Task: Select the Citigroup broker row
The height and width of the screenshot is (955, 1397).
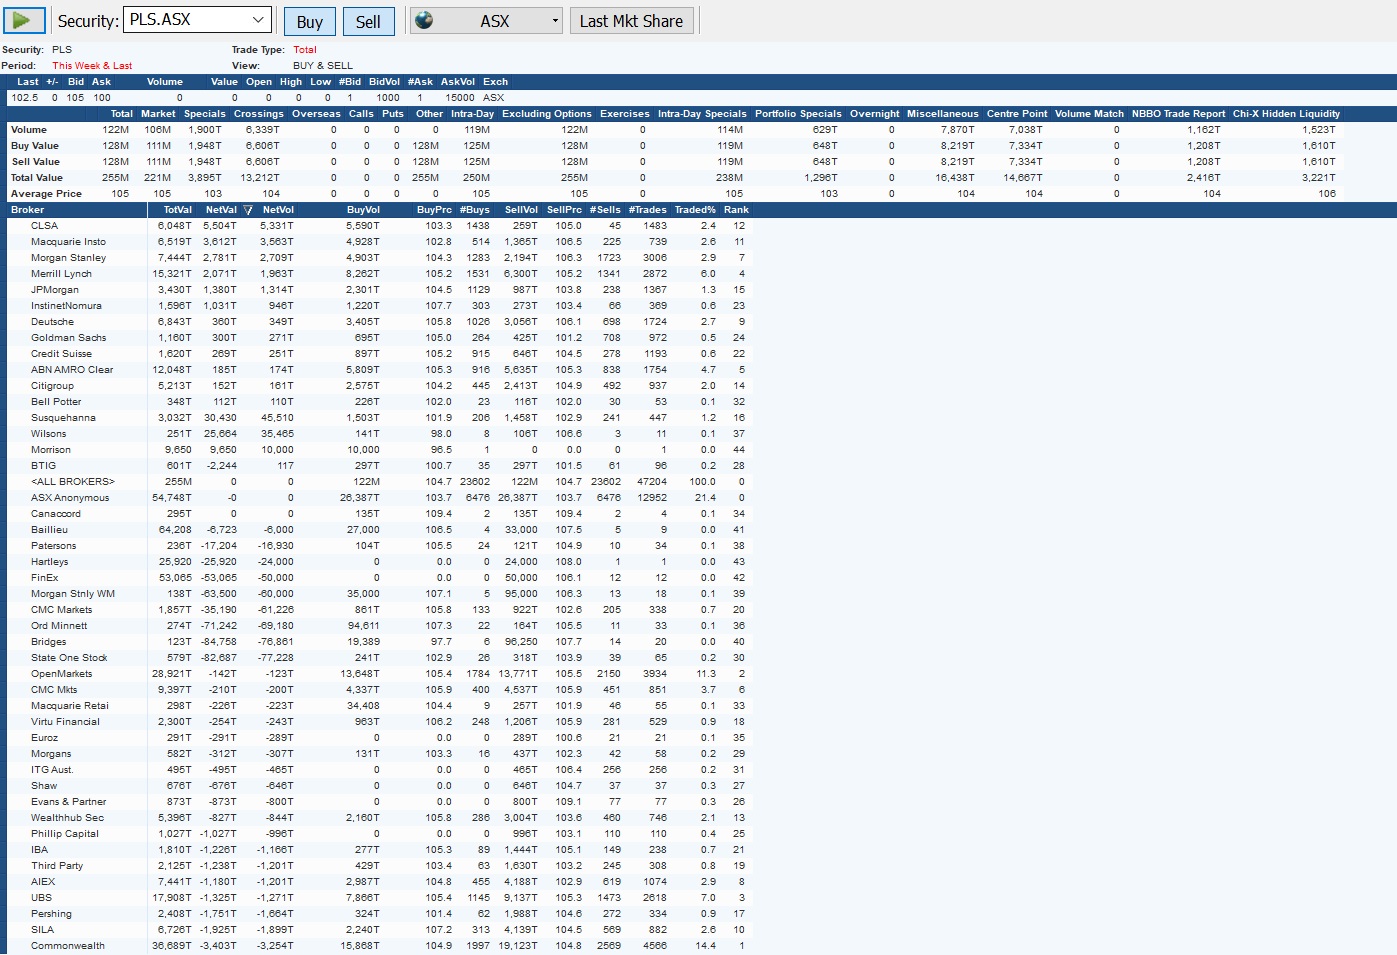Action: point(378,386)
